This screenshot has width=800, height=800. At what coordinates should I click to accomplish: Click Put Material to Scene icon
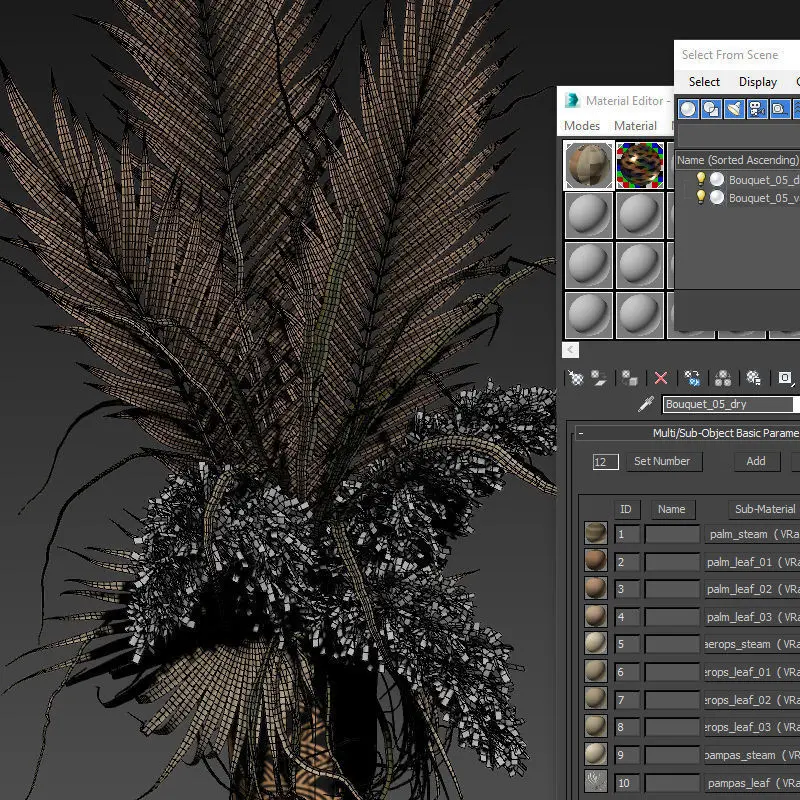pos(599,378)
